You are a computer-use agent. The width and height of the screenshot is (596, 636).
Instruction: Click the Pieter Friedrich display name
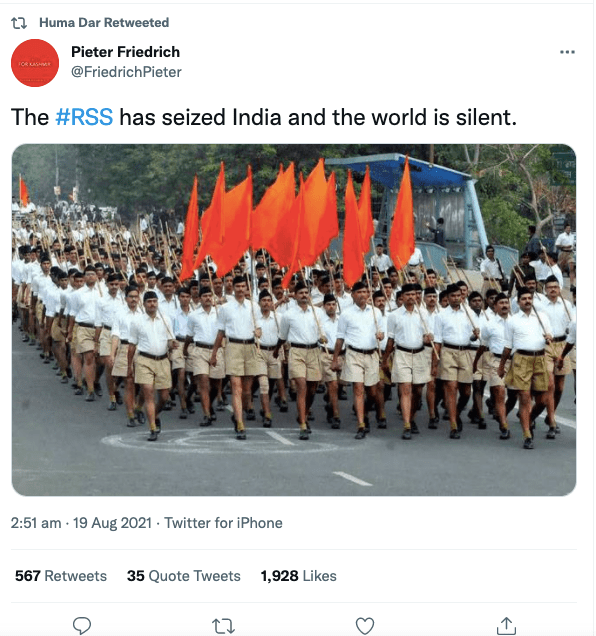click(125, 52)
